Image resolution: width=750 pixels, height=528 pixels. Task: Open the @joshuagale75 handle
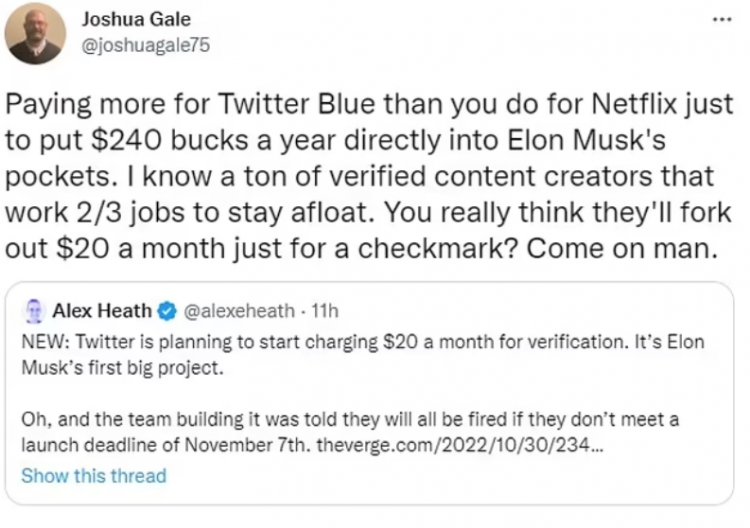(146, 45)
